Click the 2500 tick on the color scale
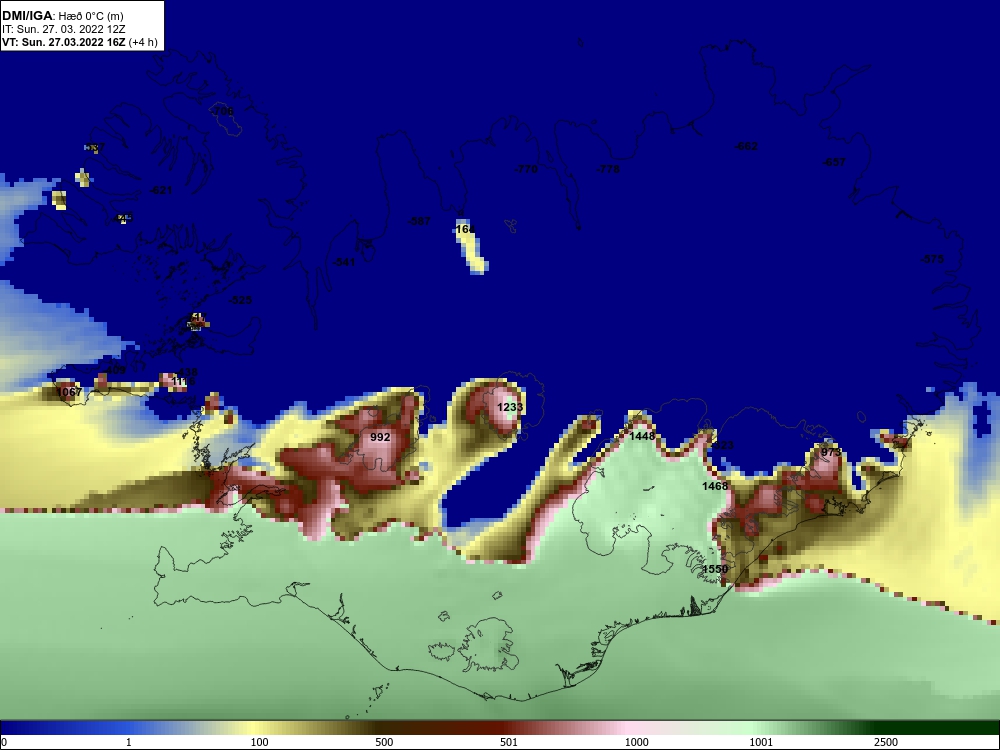 886,742
